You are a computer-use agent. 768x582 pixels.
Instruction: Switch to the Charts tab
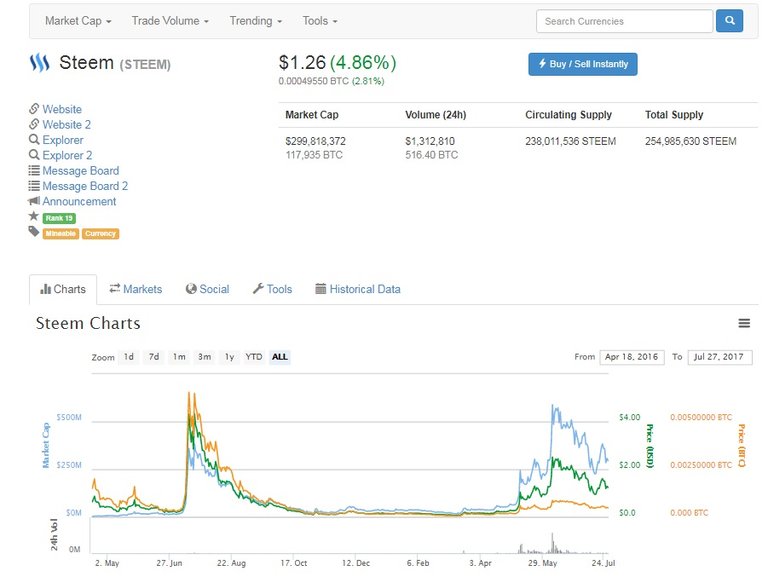[x=63, y=289]
